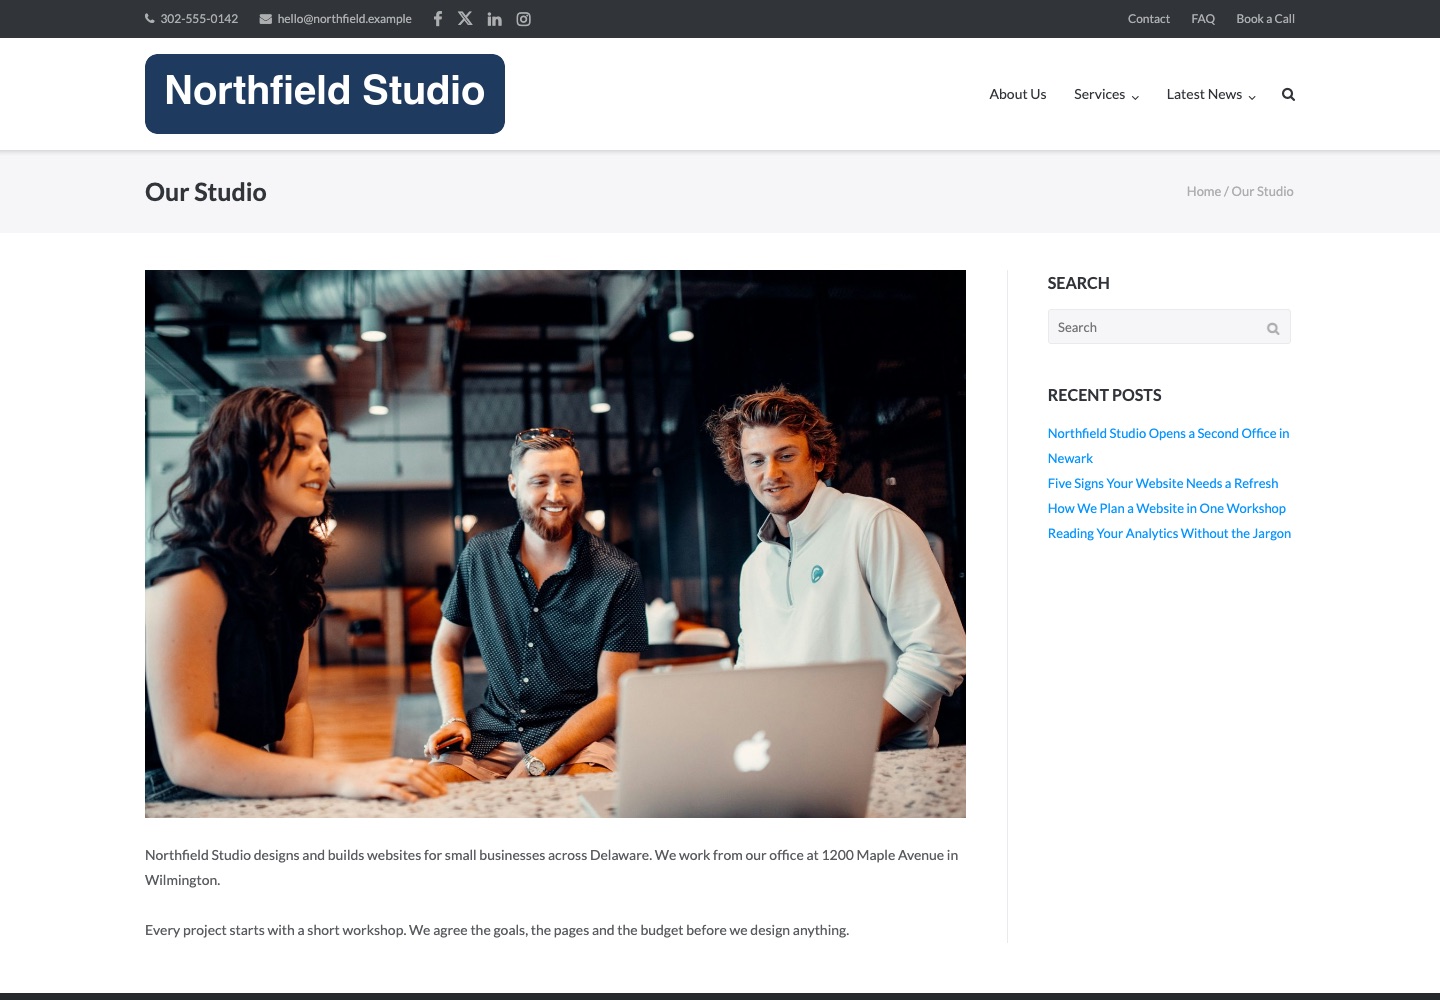Click the phone icon beside 302-555-0142
Viewport: 1440px width, 1000px height.
click(150, 18)
